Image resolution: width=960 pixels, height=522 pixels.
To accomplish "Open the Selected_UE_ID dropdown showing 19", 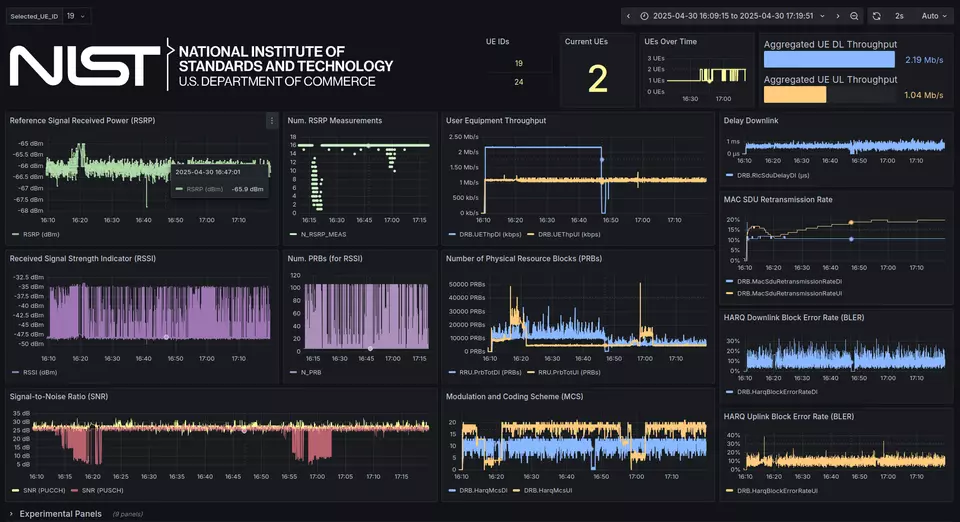I will click(x=77, y=16).
